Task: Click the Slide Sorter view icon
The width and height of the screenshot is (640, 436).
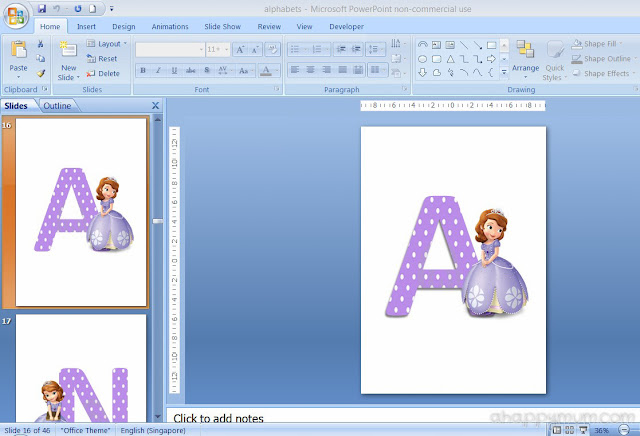Action: coord(569,430)
